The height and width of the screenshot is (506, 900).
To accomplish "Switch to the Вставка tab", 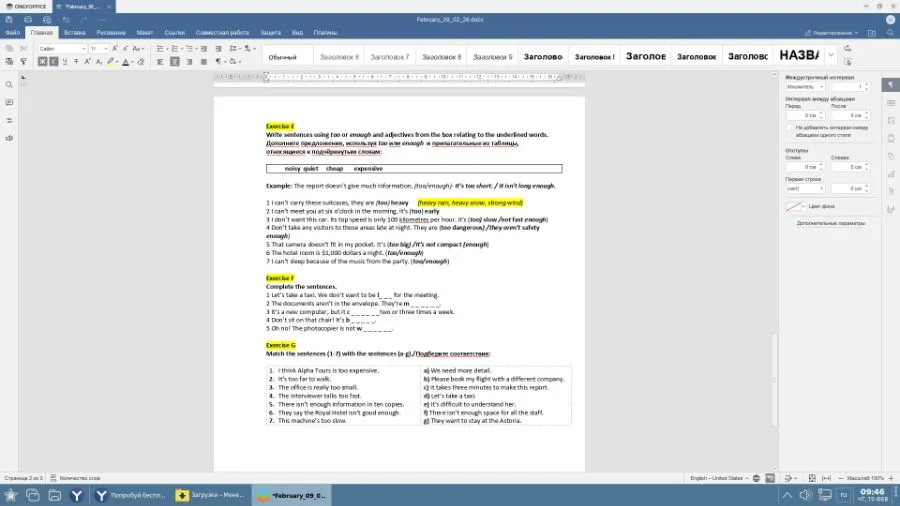I will 75,33.
